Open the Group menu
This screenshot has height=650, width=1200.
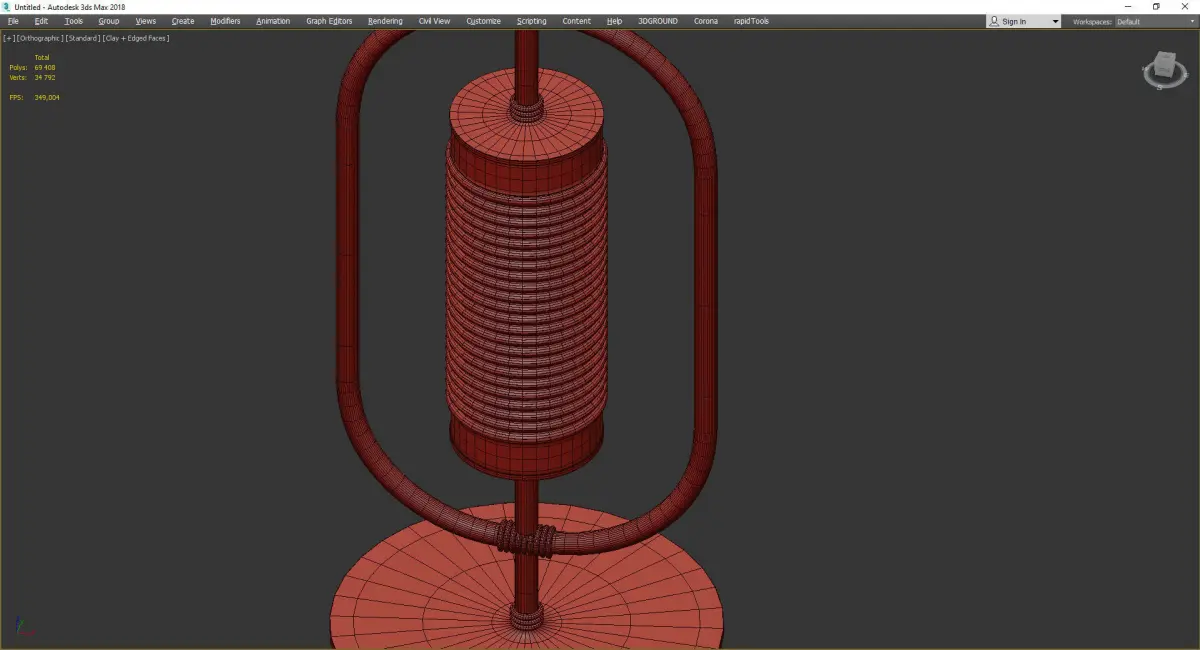(x=108, y=21)
